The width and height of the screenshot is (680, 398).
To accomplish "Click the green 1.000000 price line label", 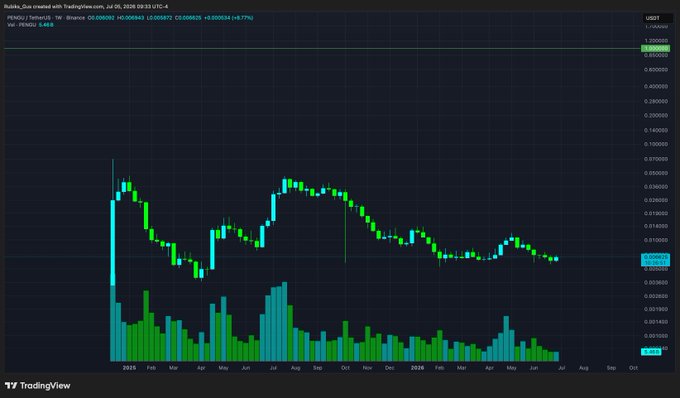I will coord(655,49).
